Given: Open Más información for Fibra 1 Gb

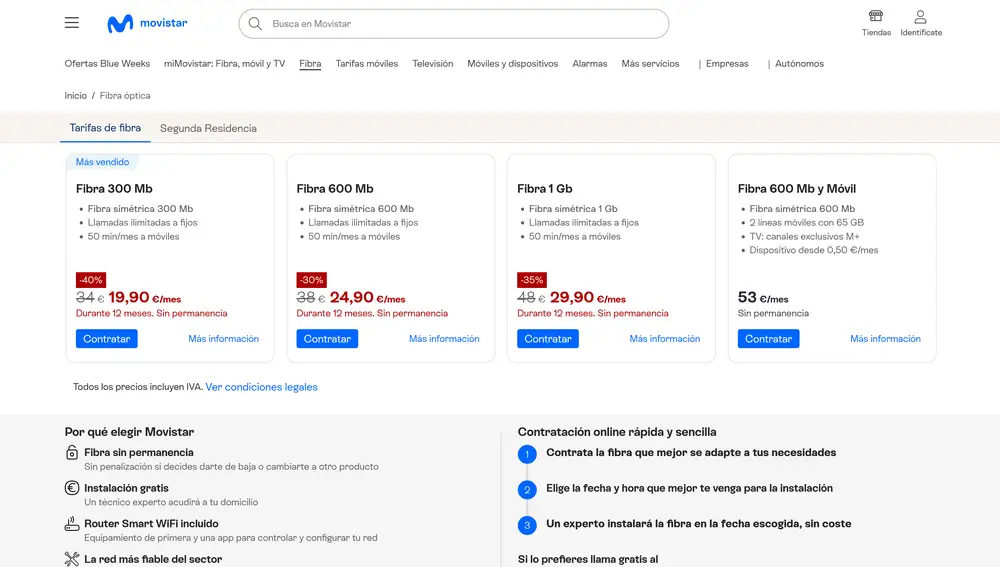Looking at the screenshot, I should click(x=665, y=339).
